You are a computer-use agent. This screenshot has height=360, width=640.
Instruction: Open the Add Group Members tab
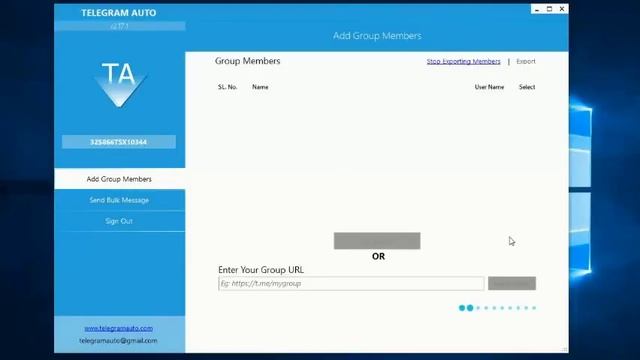(119, 179)
